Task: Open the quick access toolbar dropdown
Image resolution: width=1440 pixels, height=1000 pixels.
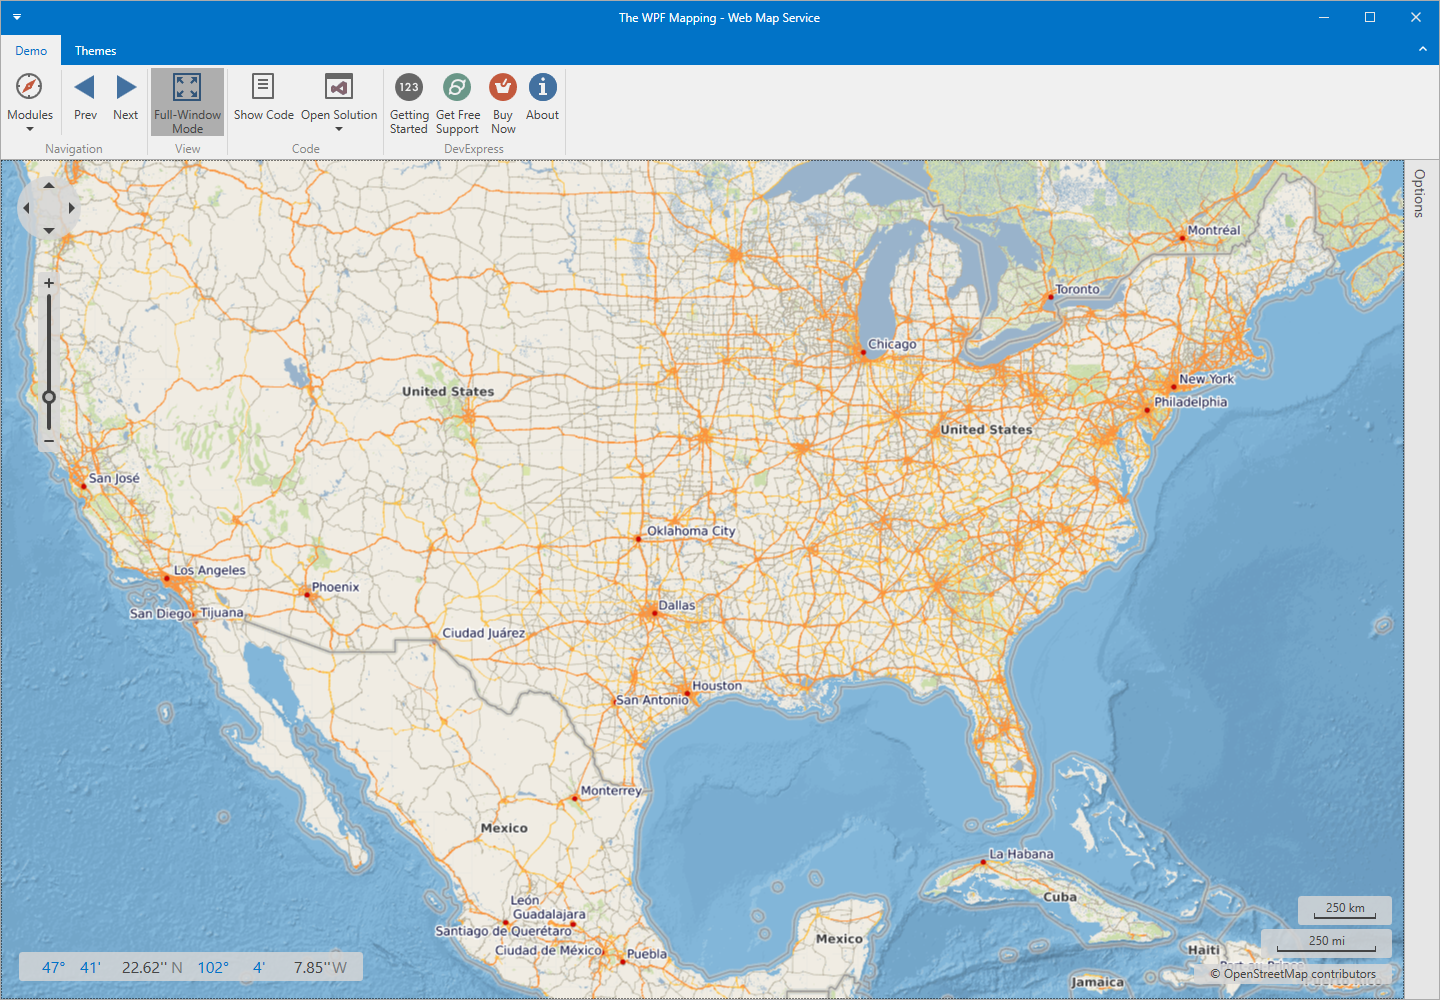Action: pos(17,17)
